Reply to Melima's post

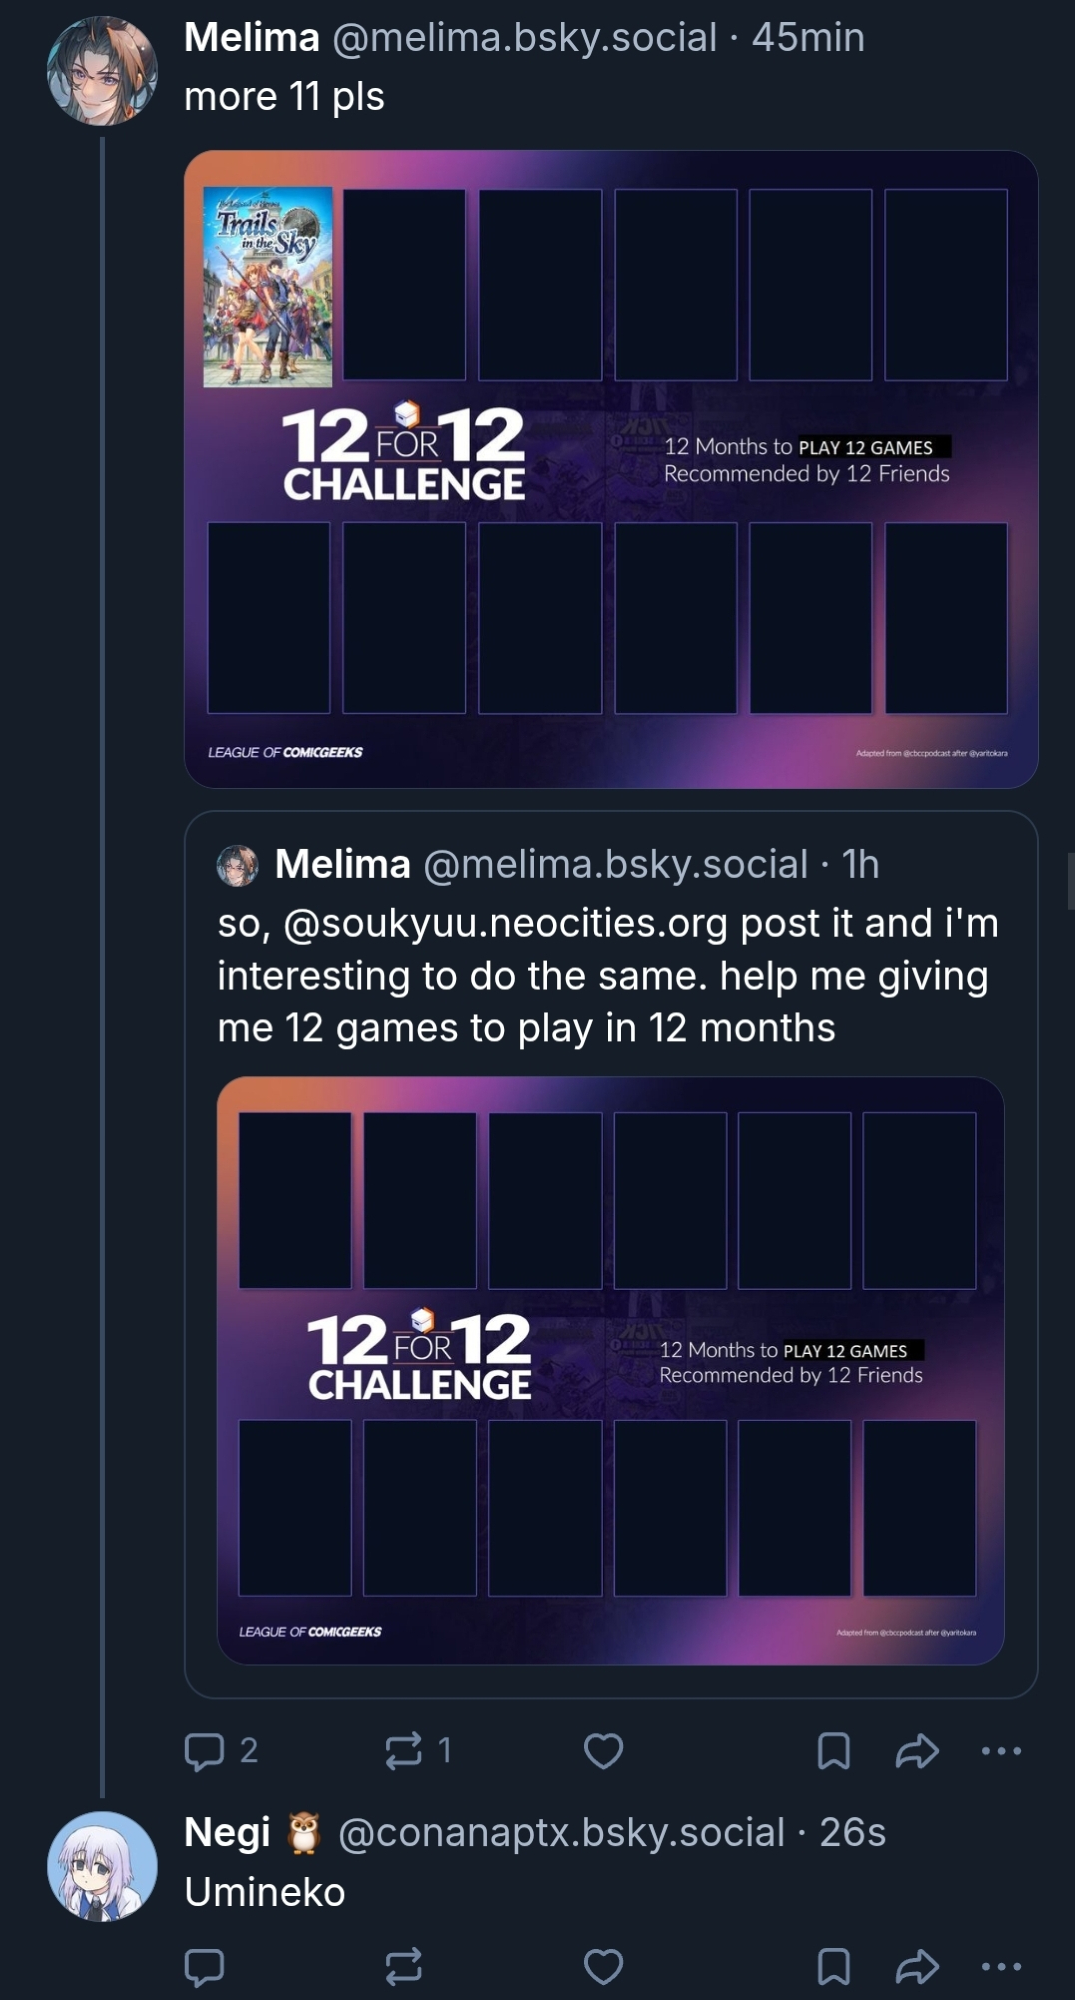point(205,1751)
